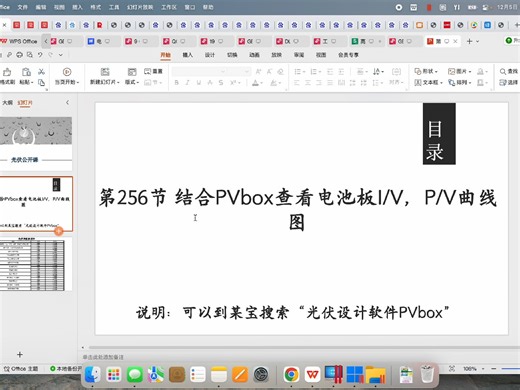Screen dimensions: 520x390
Task: Click the Paste clipboard icon
Action: pos(26,72)
